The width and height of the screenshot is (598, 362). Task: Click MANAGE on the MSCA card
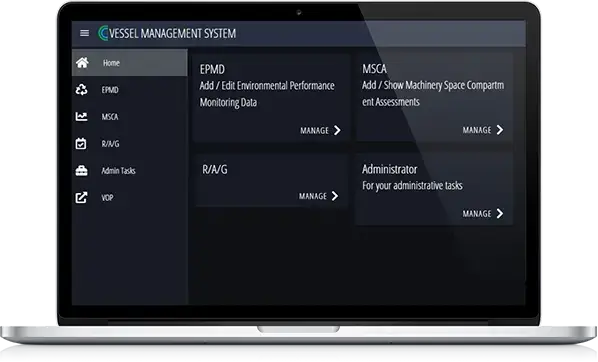[x=477, y=130]
